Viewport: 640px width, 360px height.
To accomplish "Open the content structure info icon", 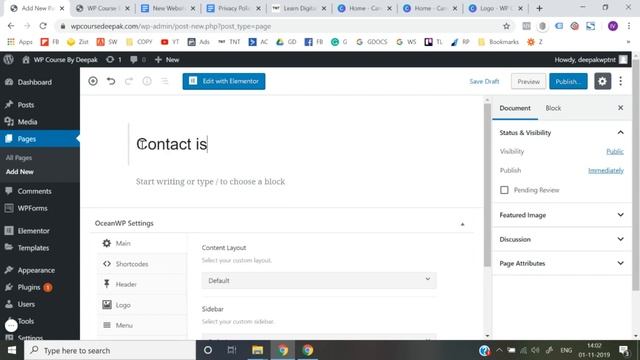I will pos(147,81).
